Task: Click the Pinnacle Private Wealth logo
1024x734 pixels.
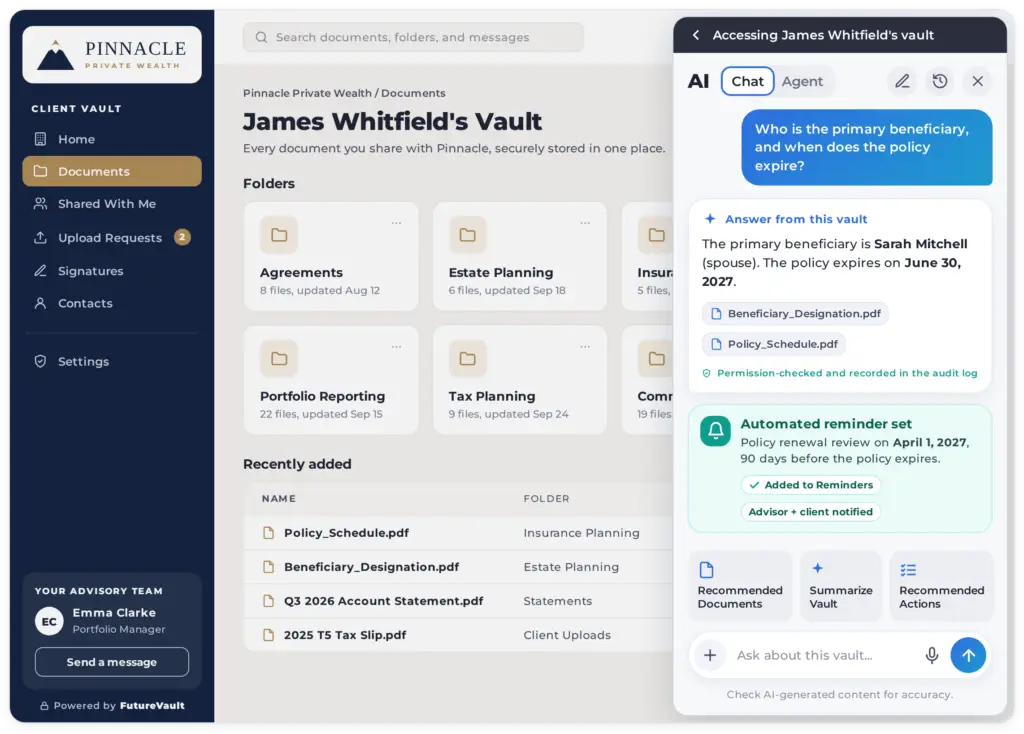Action: (x=112, y=55)
